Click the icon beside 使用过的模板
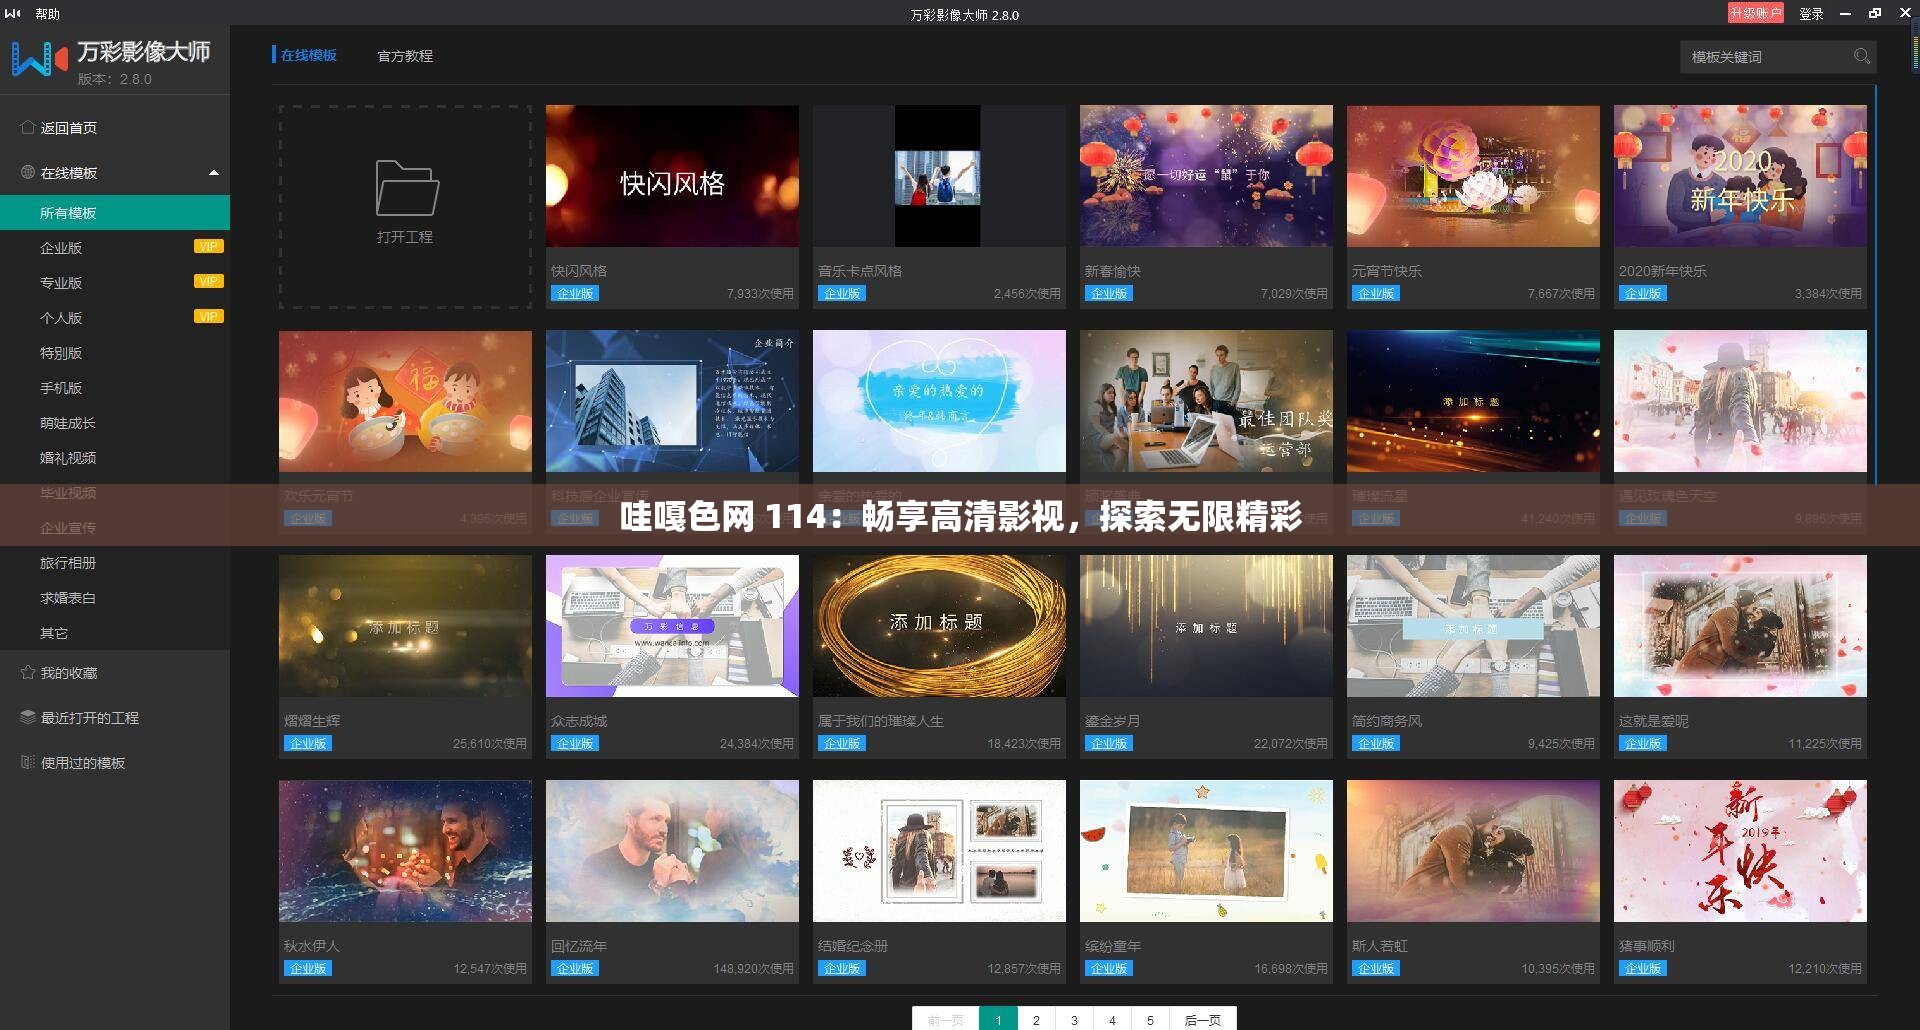 pos(27,762)
